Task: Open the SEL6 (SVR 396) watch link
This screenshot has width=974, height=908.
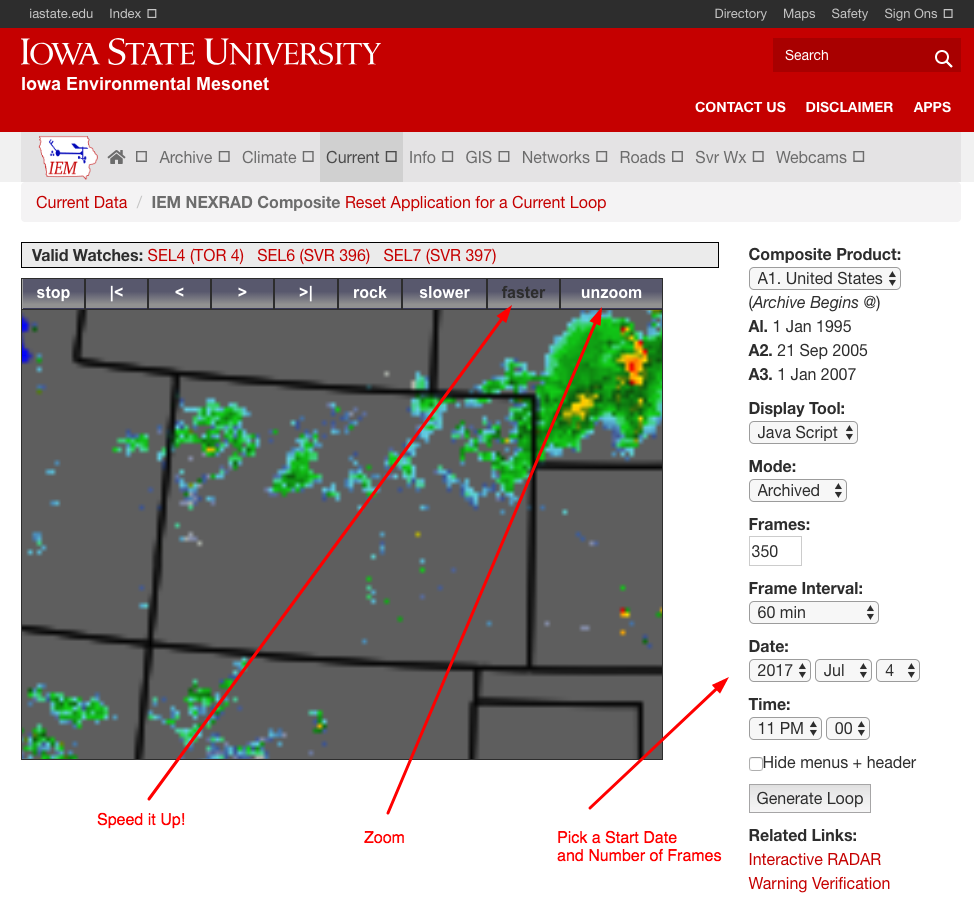Action: 314,255
